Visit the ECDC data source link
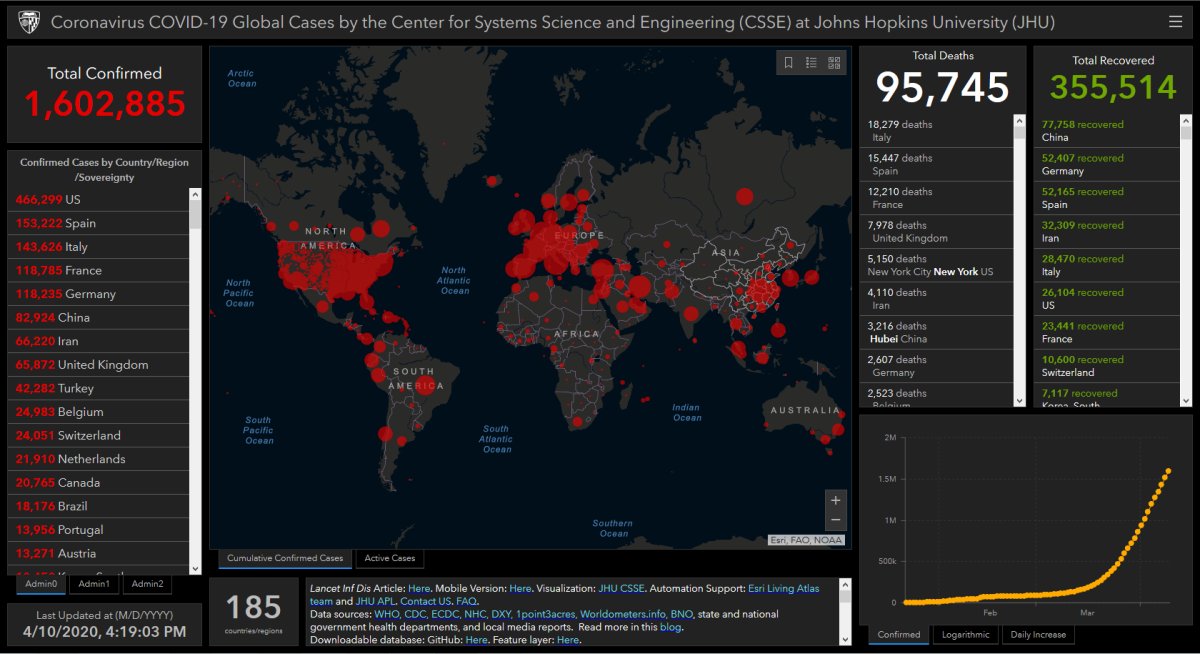 tap(446, 614)
